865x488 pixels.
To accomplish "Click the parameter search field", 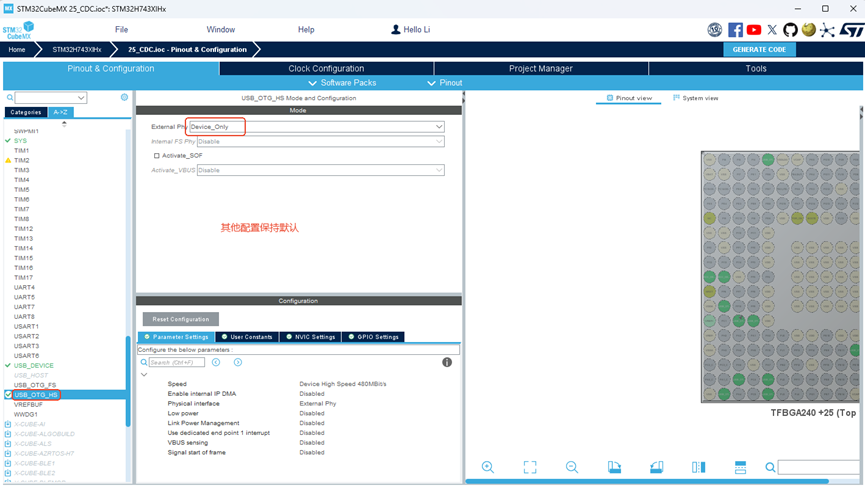I will coord(177,362).
